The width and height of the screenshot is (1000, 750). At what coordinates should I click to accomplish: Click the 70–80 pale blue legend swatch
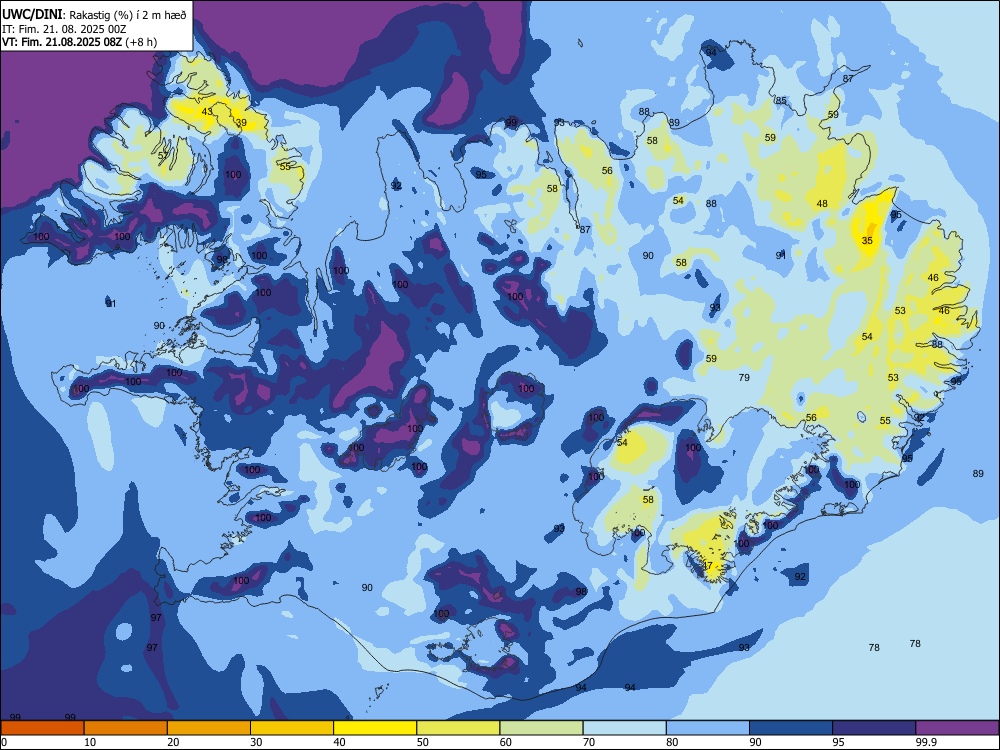[x=624, y=728]
